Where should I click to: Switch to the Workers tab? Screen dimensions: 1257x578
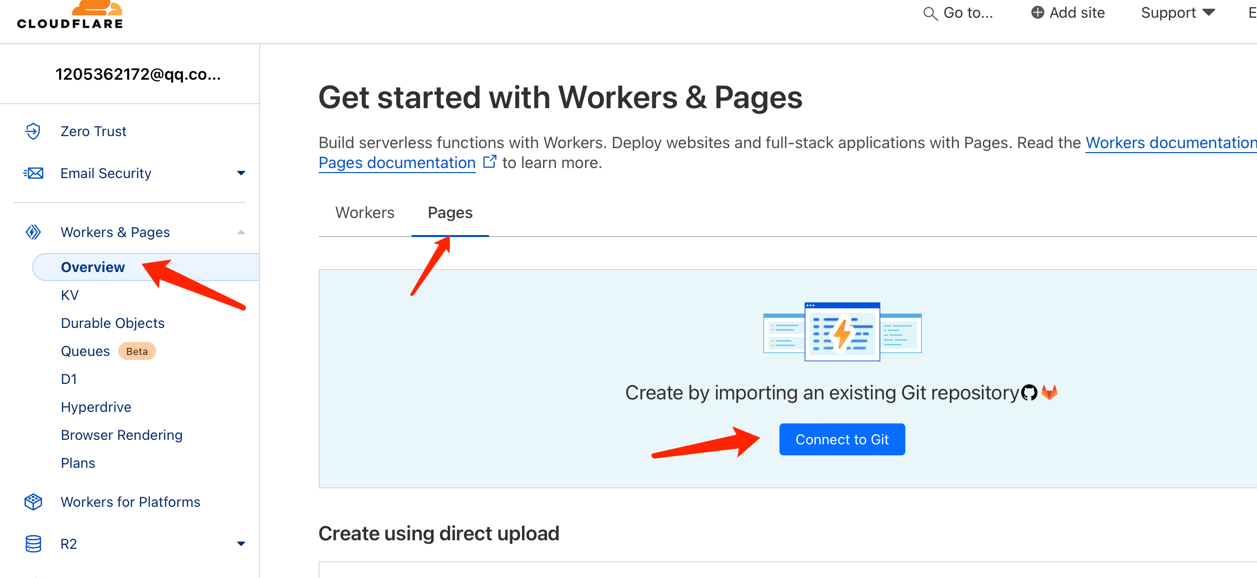tap(365, 213)
